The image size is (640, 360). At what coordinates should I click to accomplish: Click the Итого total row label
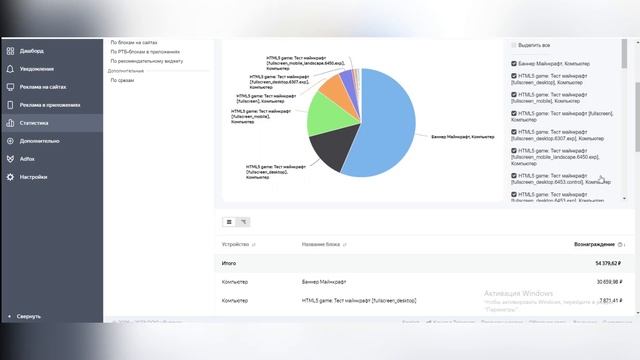pyautogui.click(x=229, y=263)
